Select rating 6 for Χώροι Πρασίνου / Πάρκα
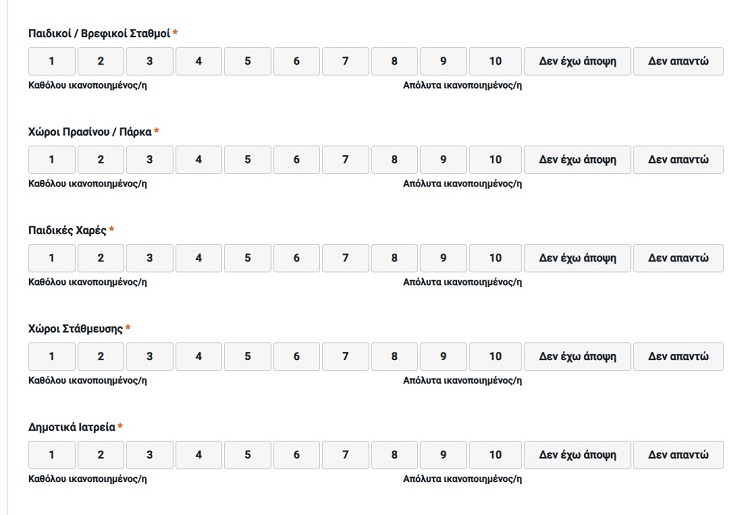The width and height of the screenshot is (744, 515). click(297, 160)
